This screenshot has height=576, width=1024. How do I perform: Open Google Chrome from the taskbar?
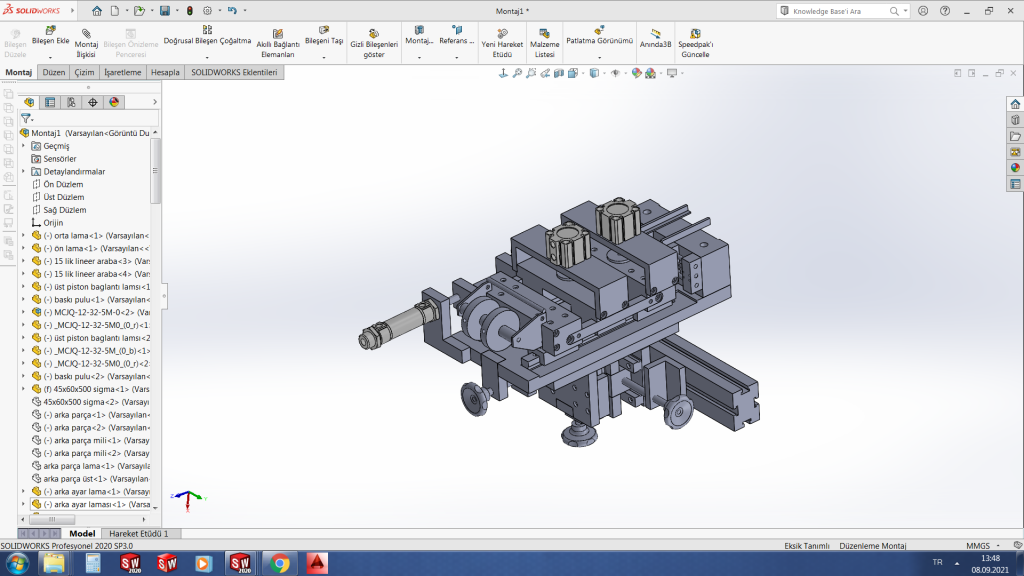(278, 563)
